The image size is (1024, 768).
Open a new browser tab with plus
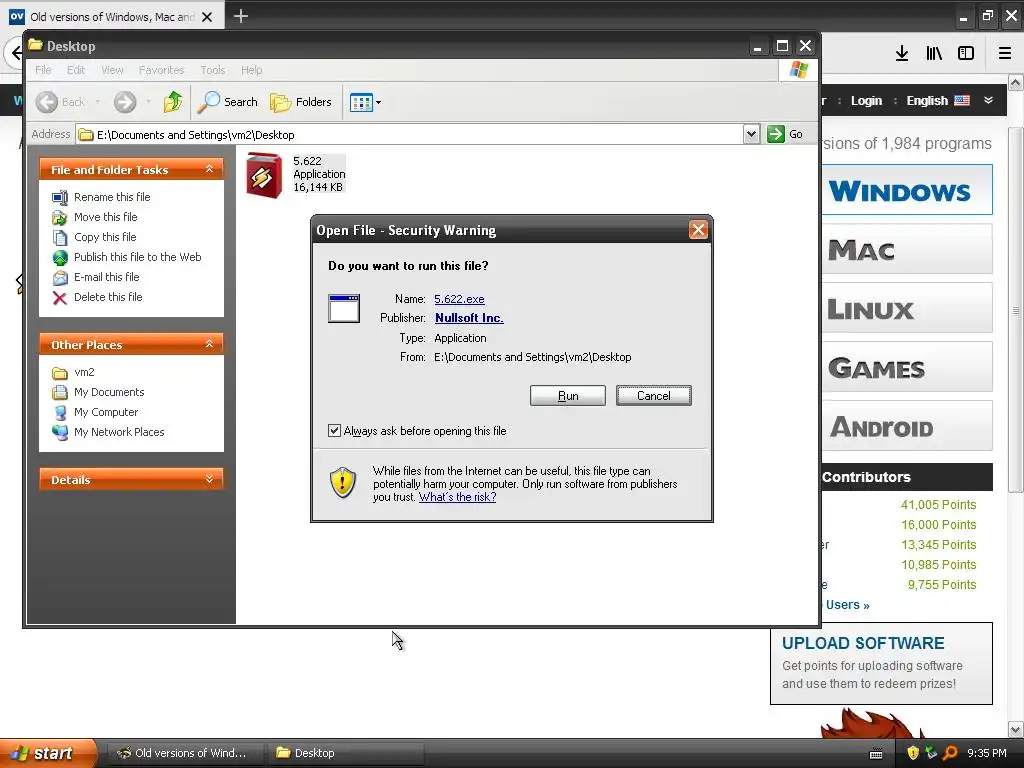[241, 16]
